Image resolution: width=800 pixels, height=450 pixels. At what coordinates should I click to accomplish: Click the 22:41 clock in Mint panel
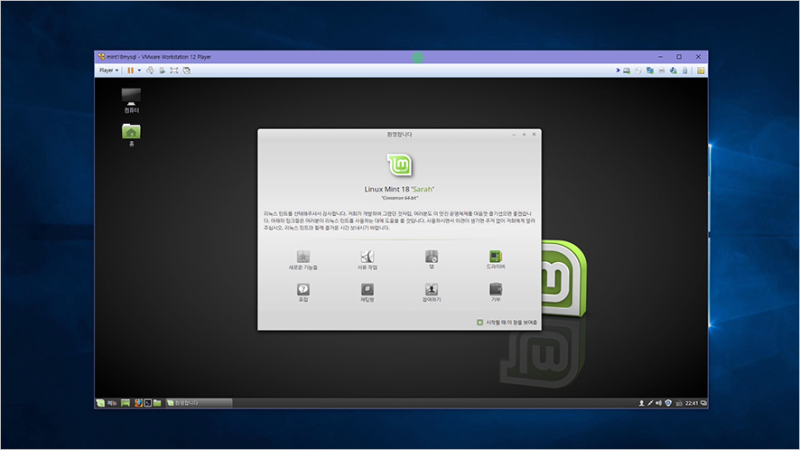[x=691, y=403]
